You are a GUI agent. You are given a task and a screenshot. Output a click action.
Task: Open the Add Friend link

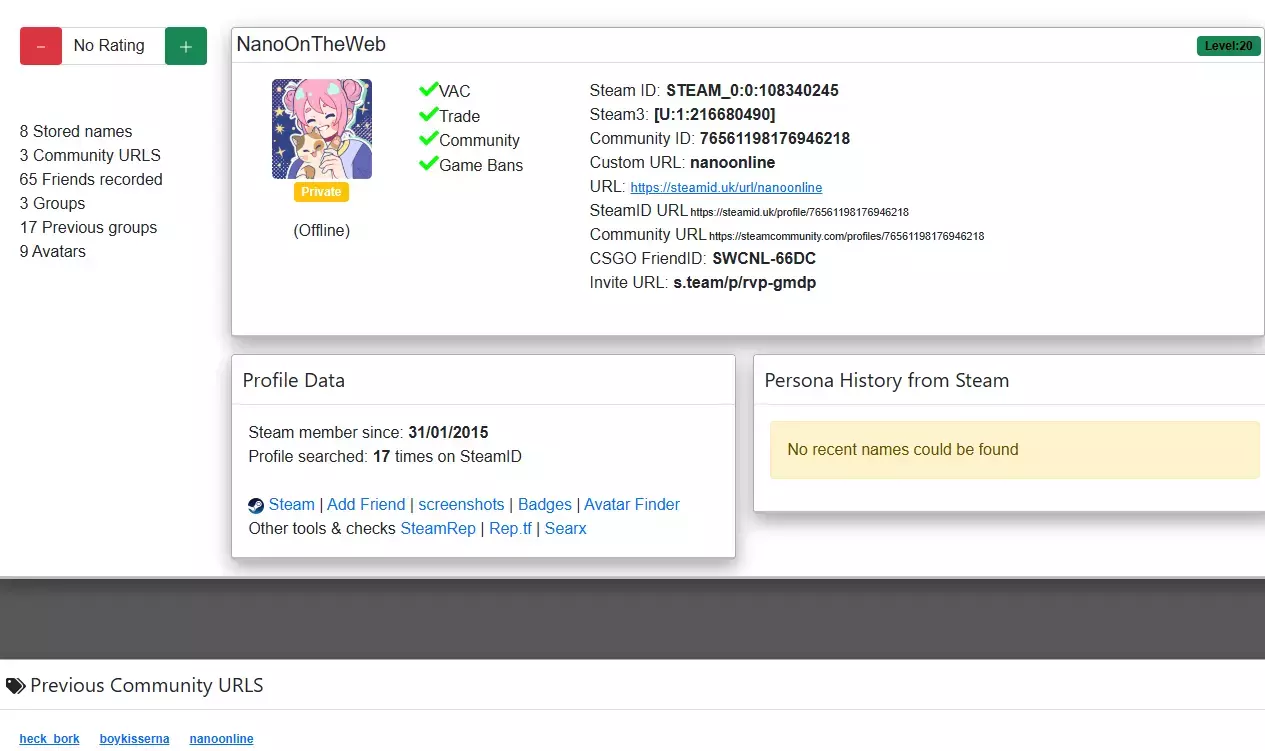click(x=366, y=504)
